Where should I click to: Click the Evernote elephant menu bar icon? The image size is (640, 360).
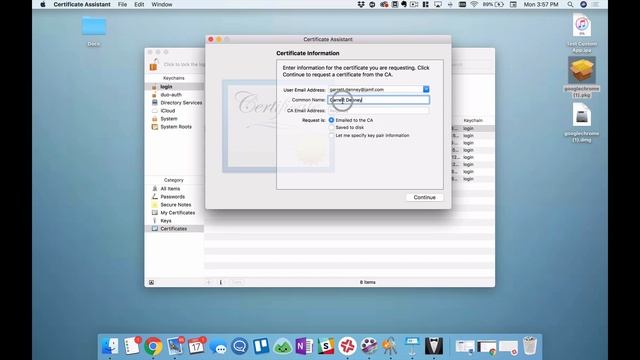click(404, 4)
